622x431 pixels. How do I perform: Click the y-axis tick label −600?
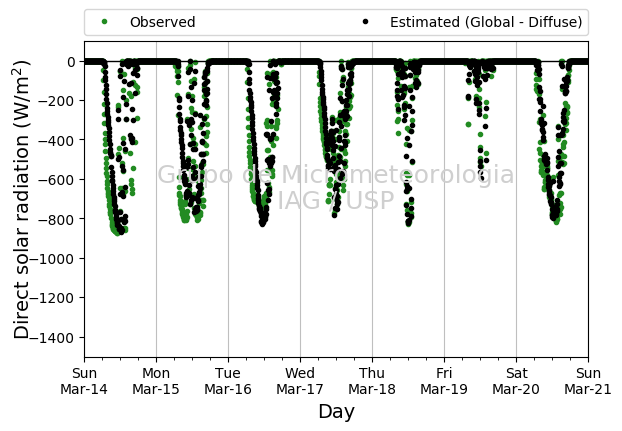[57, 180]
